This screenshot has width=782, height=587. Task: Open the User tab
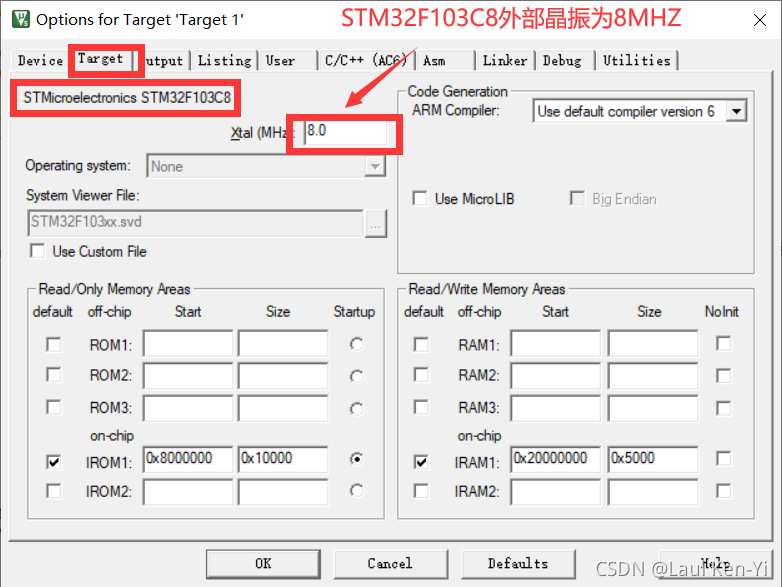pos(280,60)
